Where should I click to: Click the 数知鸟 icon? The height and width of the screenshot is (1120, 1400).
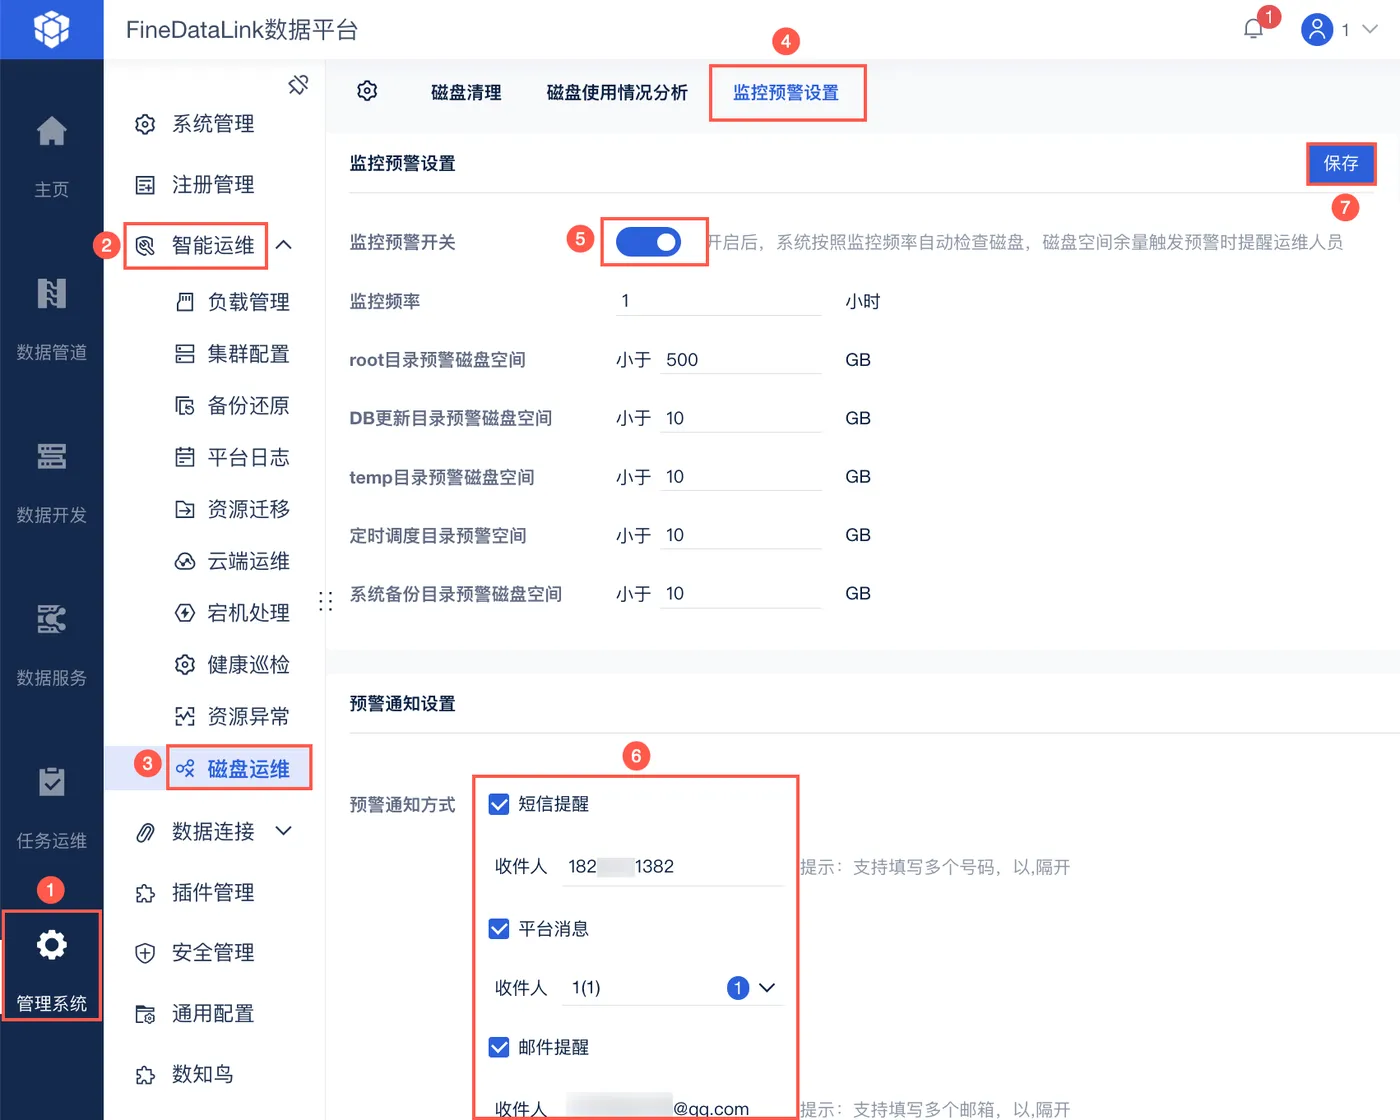(145, 1075)
